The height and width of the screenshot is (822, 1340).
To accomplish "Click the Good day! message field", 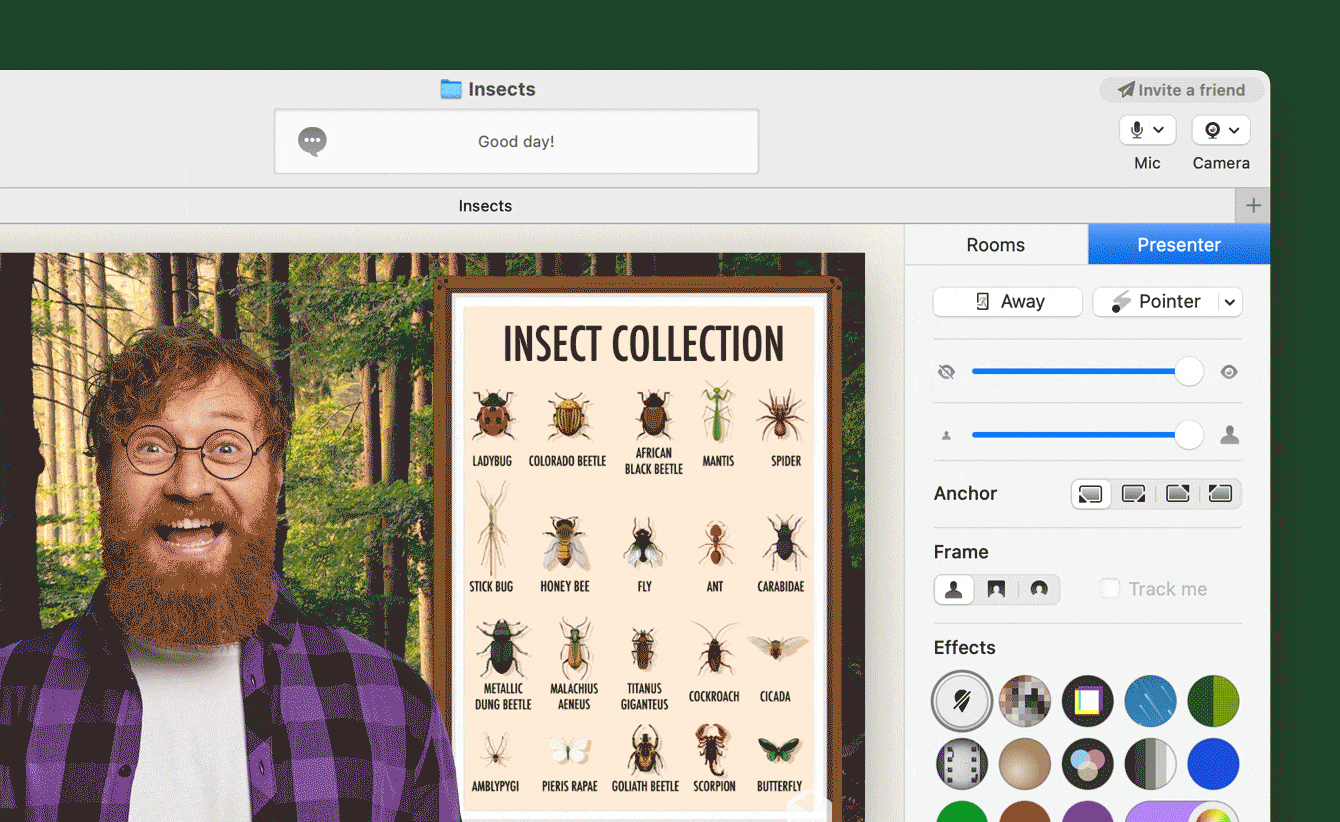I will tap(516, 142).
